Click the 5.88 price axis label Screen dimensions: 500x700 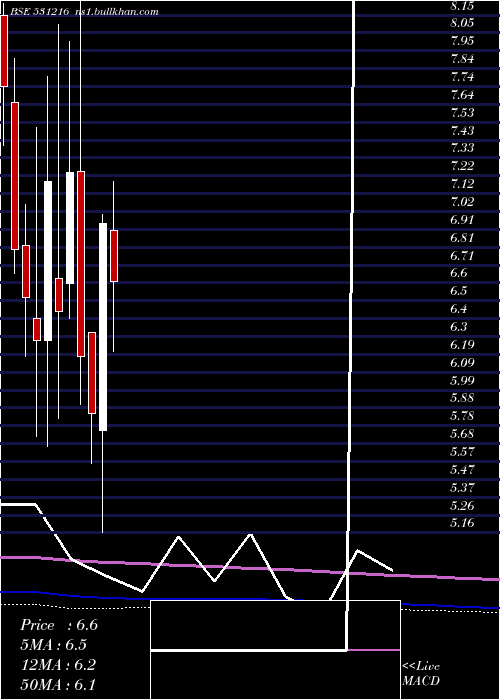pos(462,398)
